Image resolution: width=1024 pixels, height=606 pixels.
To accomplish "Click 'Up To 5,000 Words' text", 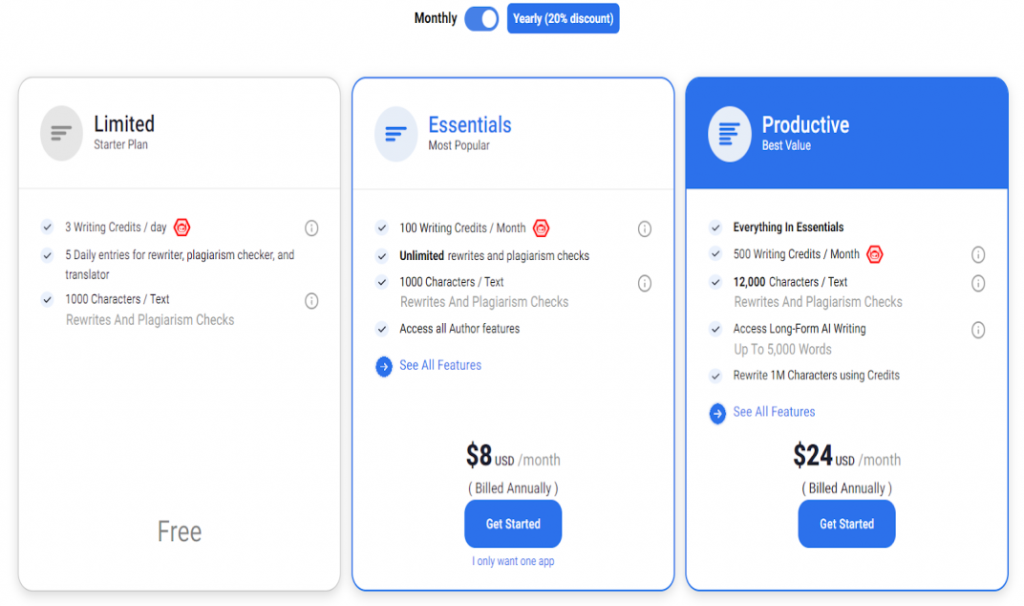I will (x=782, y=349).
